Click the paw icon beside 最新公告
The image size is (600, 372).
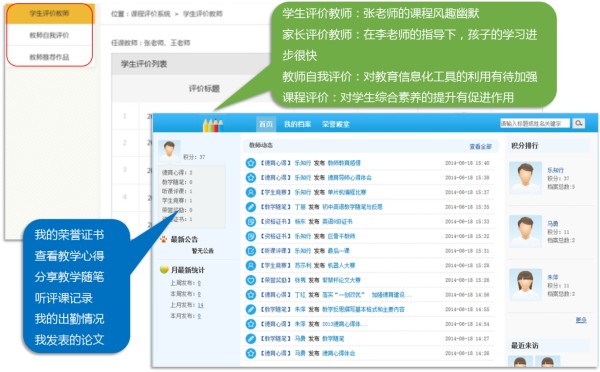click(x=163, y=240)
